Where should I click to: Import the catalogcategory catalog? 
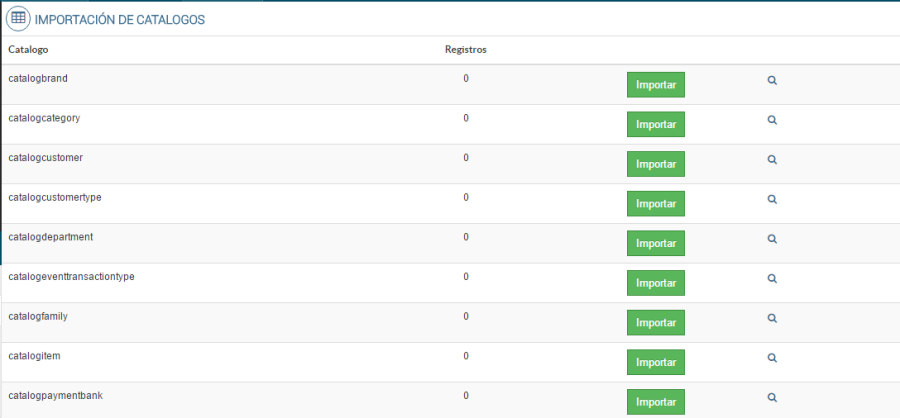655,124
